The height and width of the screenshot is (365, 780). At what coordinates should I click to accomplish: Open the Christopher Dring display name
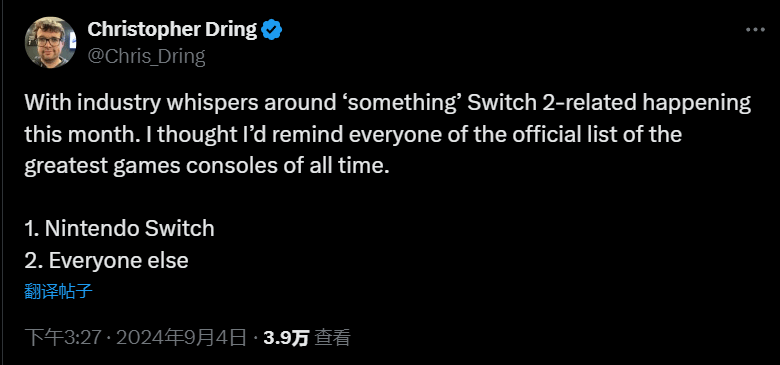pyautogui.click(x=172, y=30)
